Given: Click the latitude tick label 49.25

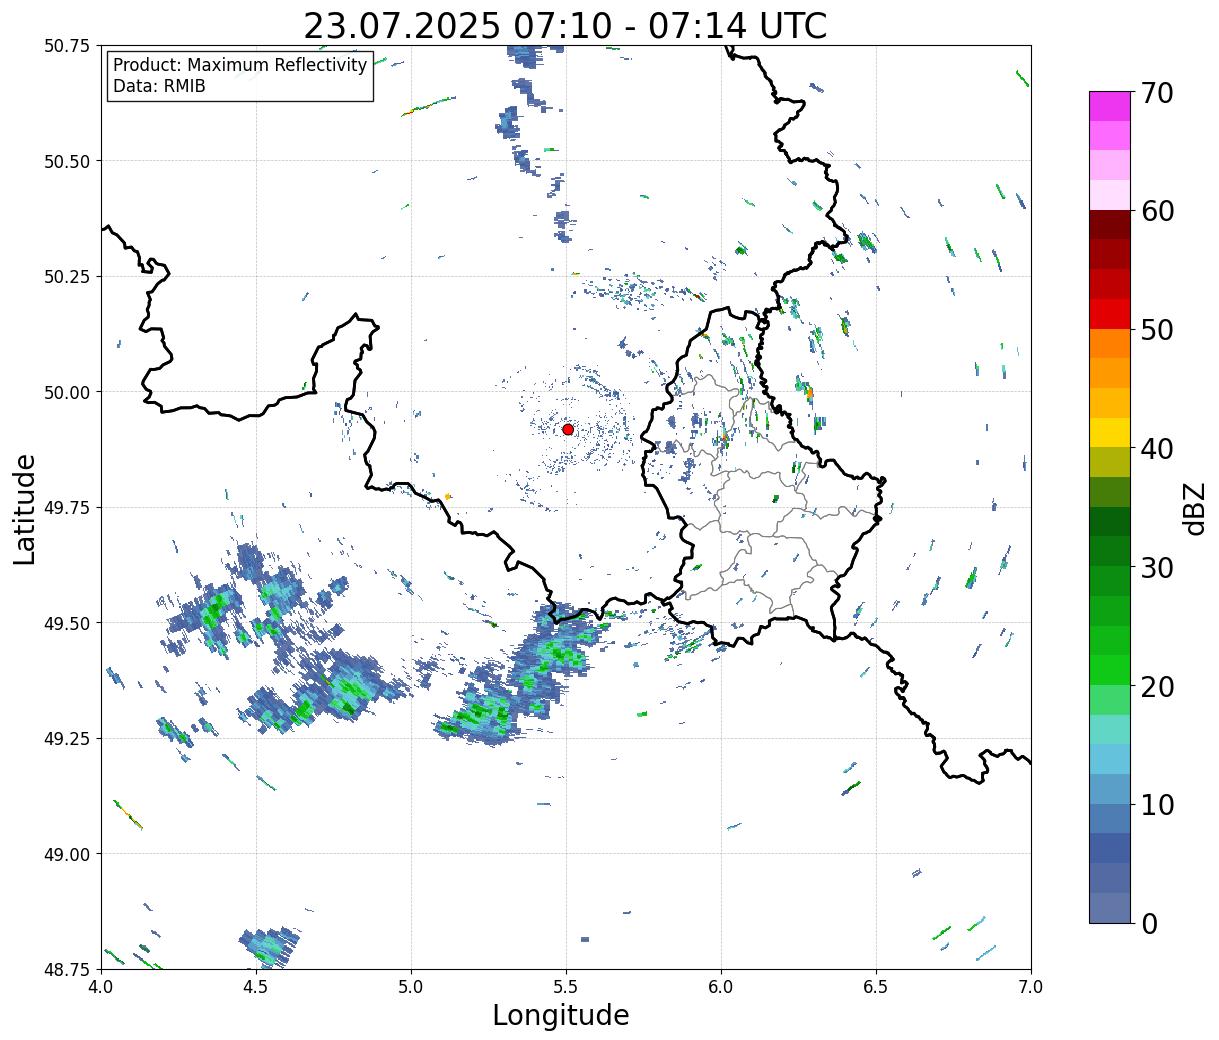Looking at the screenshot, I should pyautogui.click(x=67, y=739).
